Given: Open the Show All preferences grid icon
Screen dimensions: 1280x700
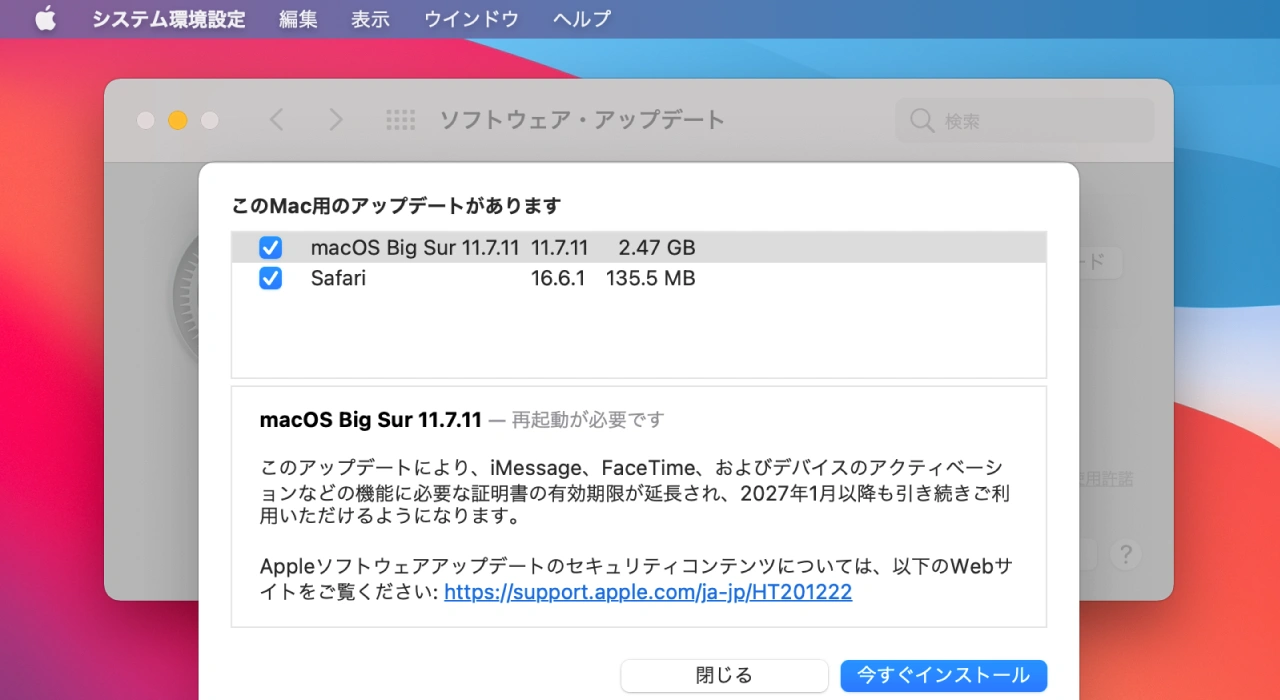Looking at the screenshot, I should [x=400, y=119].
